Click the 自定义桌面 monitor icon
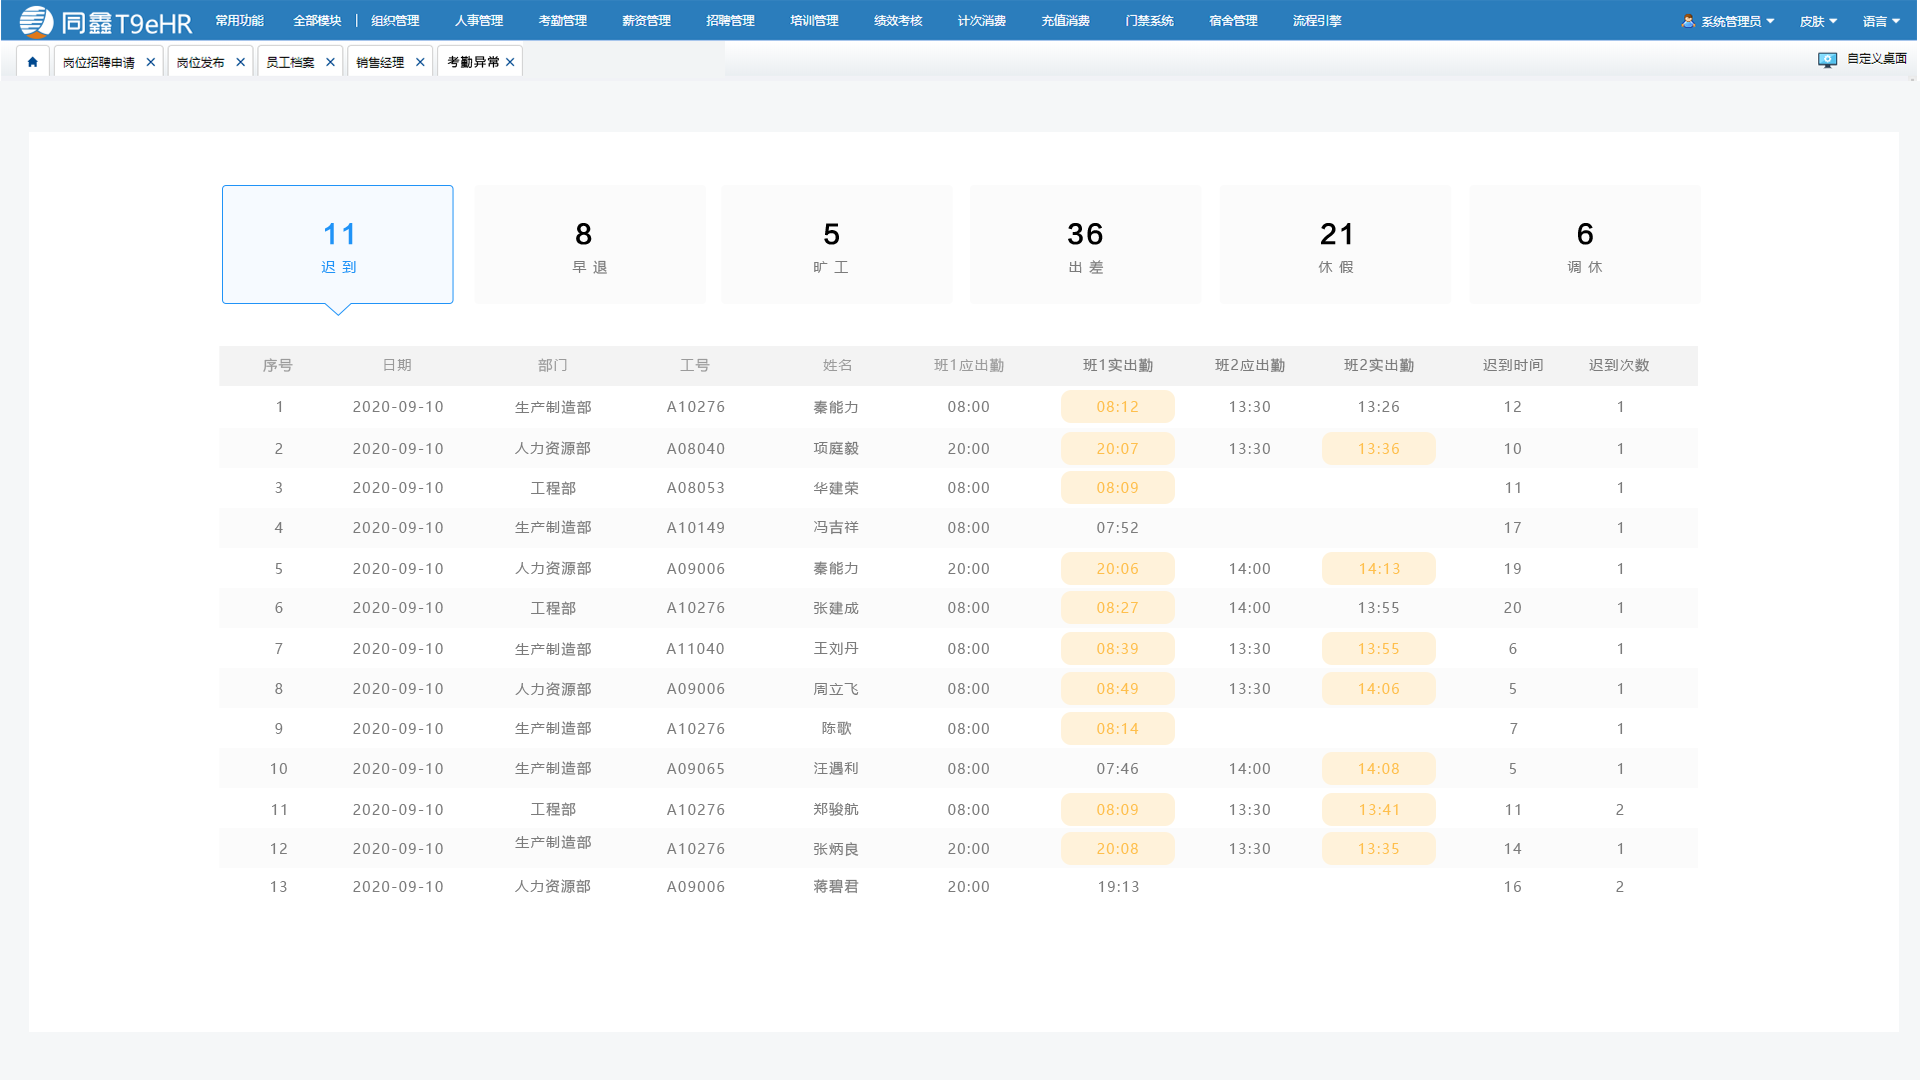Screen dimensions: 1920x1080 [x=1827, y=60]
